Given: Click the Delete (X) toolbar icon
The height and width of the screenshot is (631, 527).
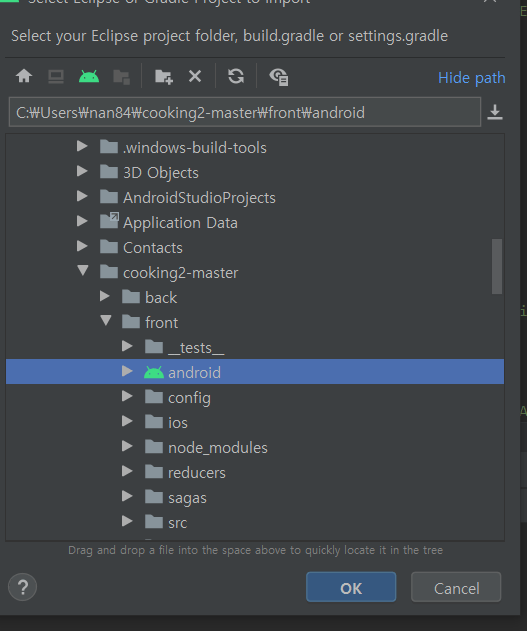Looking at the screenshot, I should tap(195, 76).
